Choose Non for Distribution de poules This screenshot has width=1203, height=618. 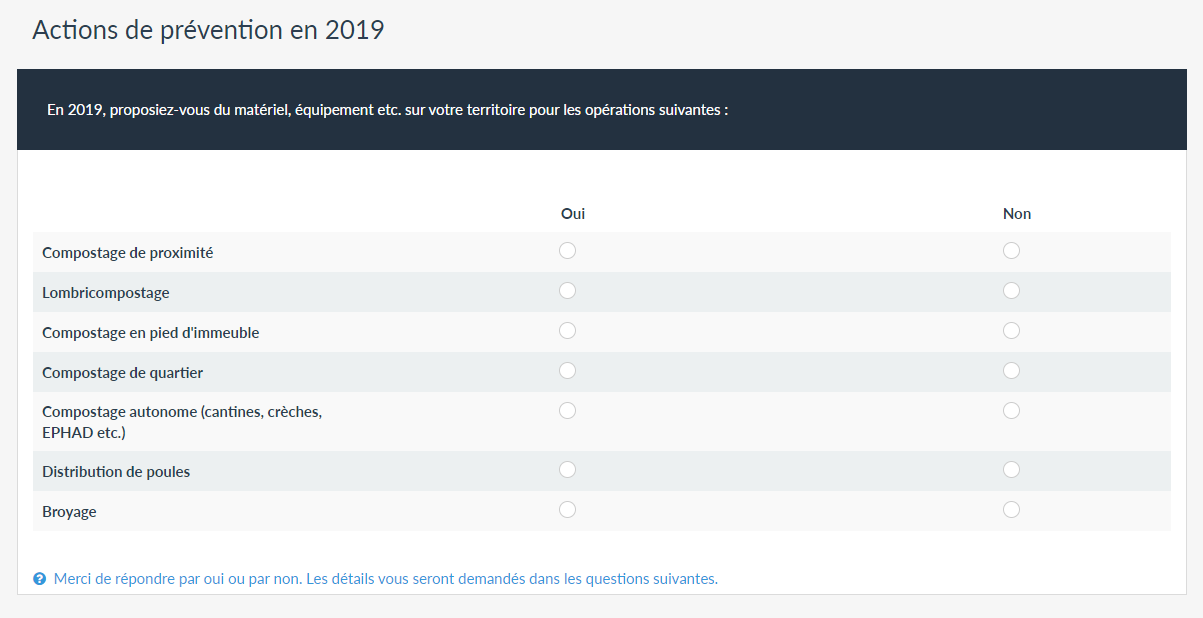(1011, 469)
